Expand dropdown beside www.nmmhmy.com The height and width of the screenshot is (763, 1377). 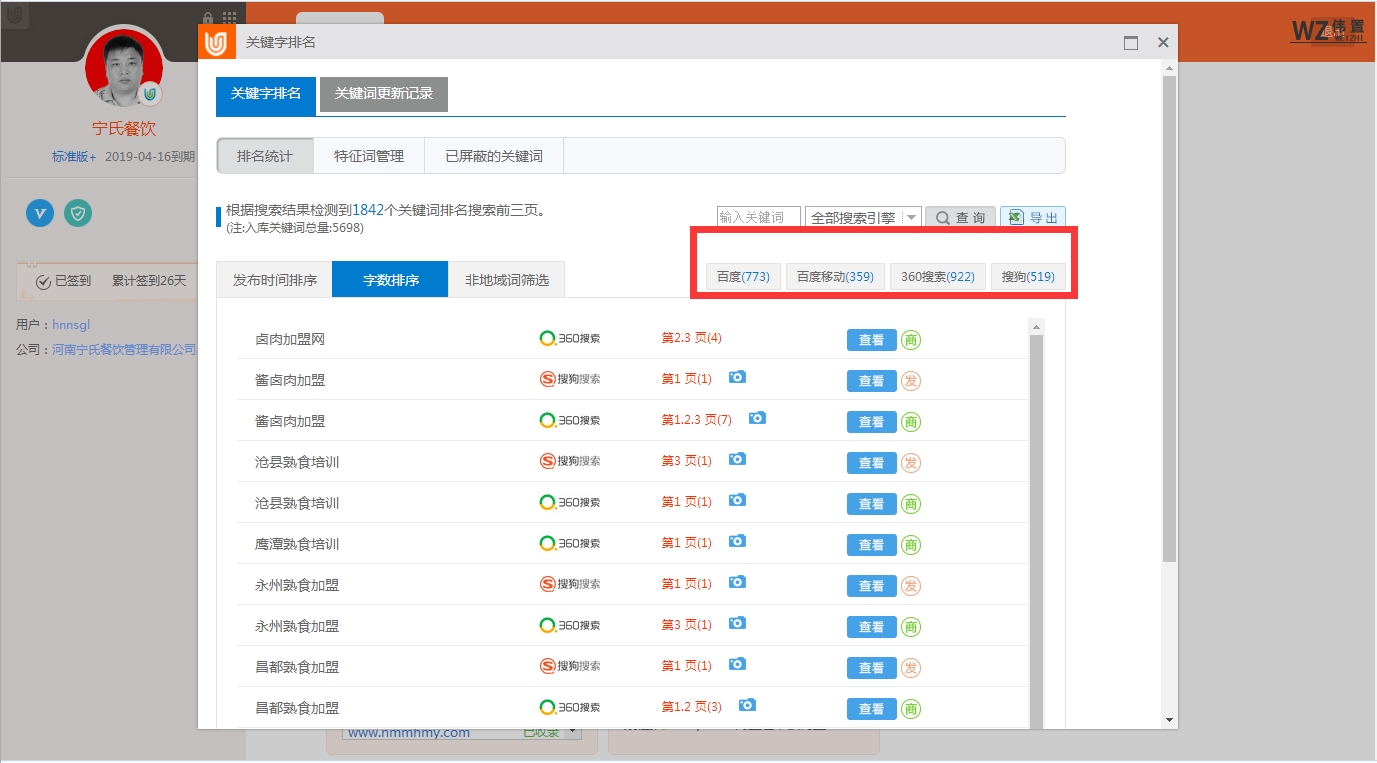point(573,733)
